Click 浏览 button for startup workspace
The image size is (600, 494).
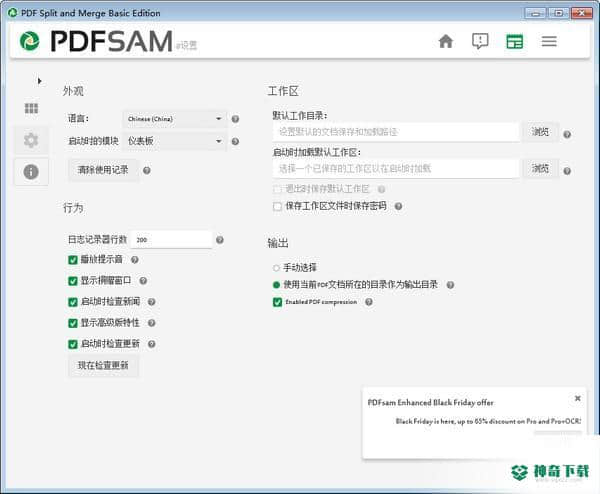(540, 168)
